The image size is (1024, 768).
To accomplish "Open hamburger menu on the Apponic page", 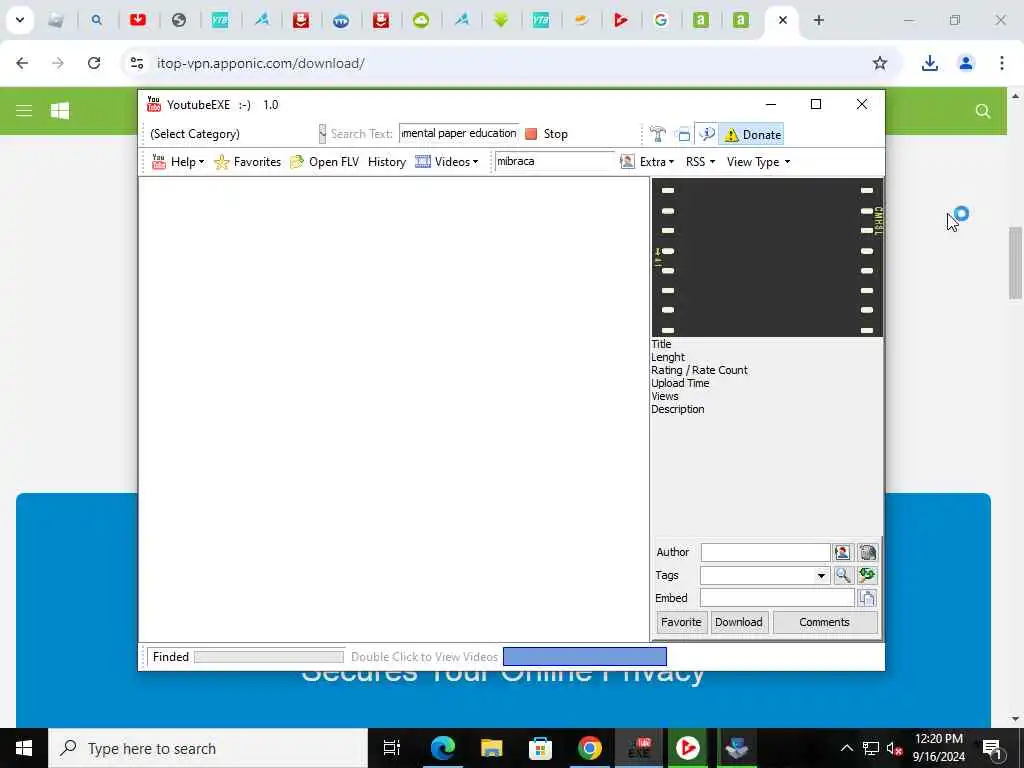I will coord(24,110).
